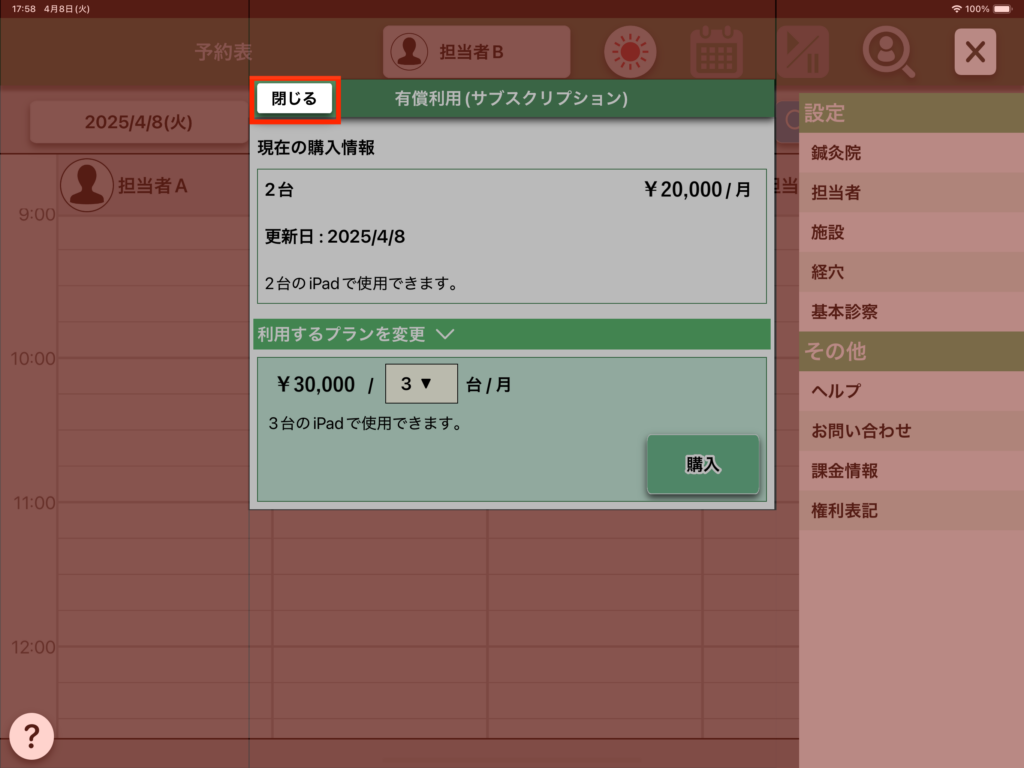The height and width of the screenshot is (768, 1024).
Task: Close the subscription dialog with 閉じる
Action: (294, 99)
